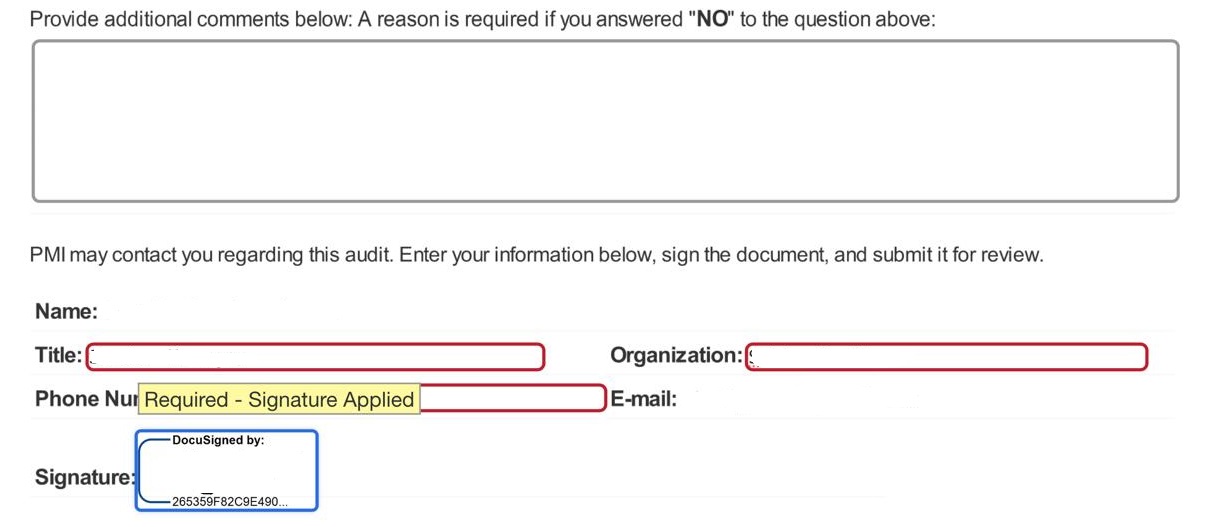This screenshot has height=527, width=1208.
Task: Click the Name label
Action: click(66, 312)
